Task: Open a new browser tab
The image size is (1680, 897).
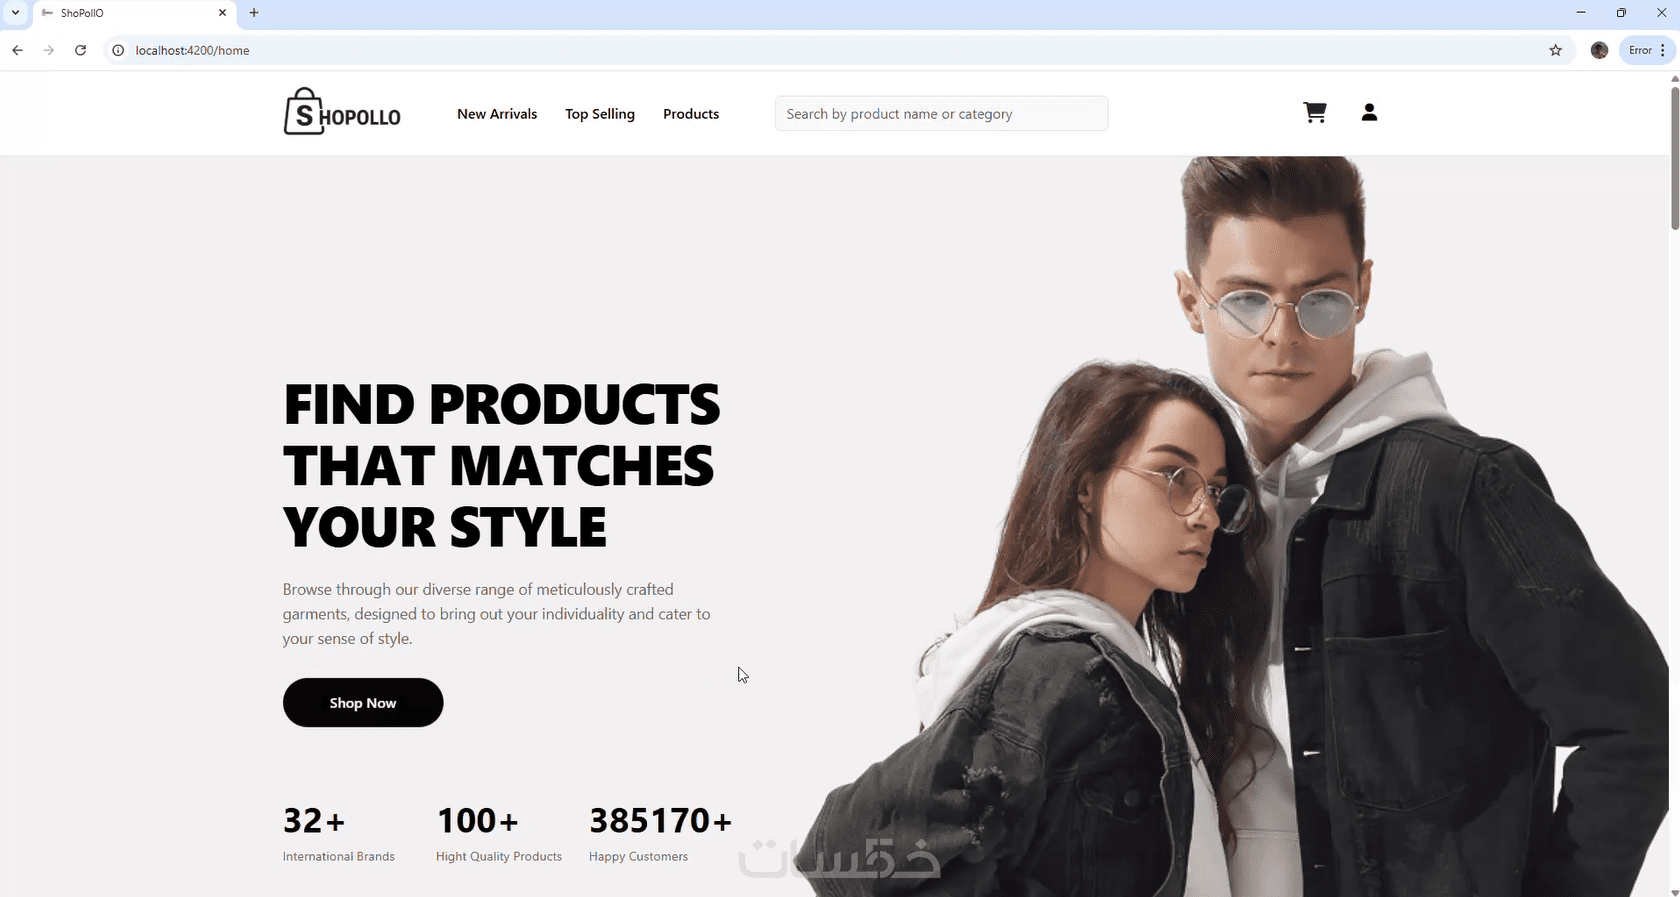Action: pyautogui.click(x=254, y=13)
